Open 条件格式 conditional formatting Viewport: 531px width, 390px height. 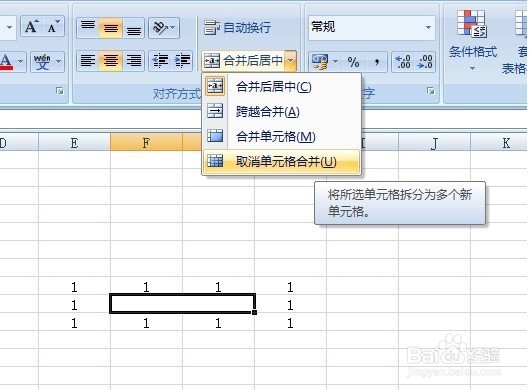pyautogui.click(x=472, y=41)
